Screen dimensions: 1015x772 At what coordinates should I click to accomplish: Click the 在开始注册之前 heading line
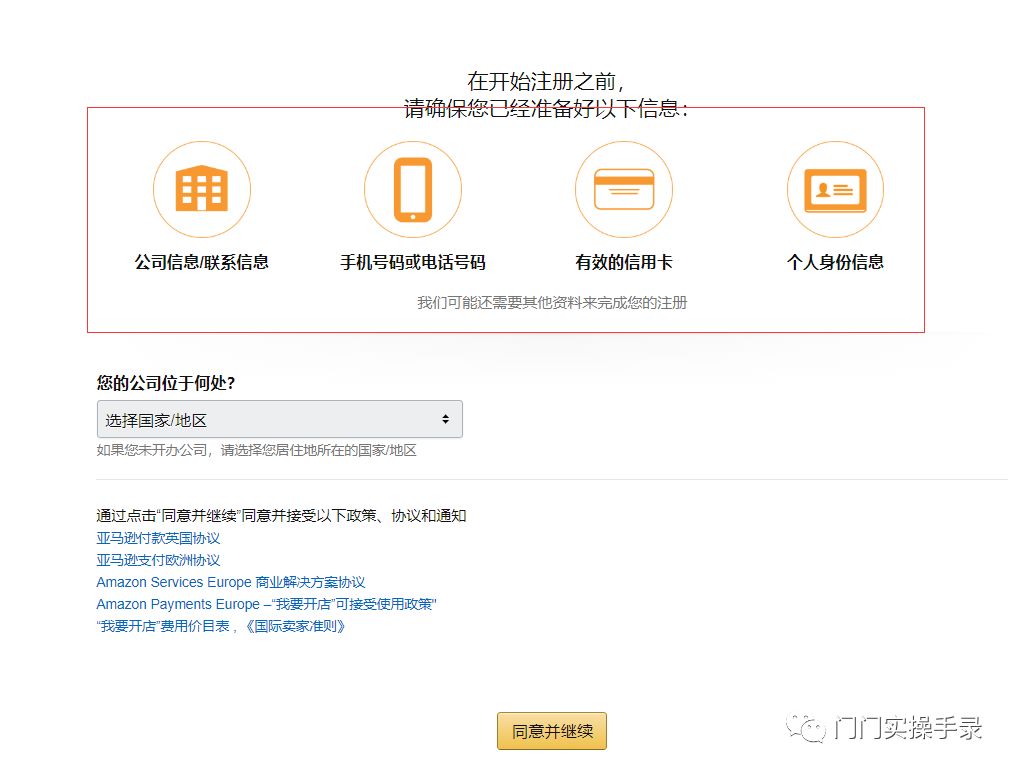pyautogui.click(x=546, y=82)
